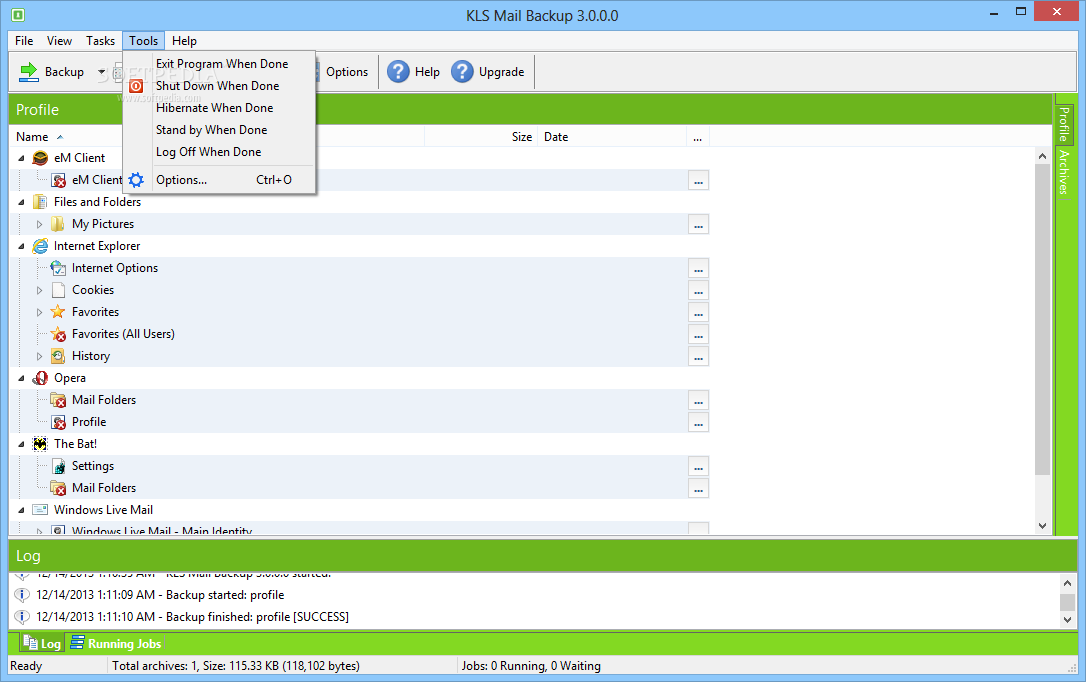The image size is (1086, 682).
Task: Collapse the eM Client group
Action: [x=21, y=159]
